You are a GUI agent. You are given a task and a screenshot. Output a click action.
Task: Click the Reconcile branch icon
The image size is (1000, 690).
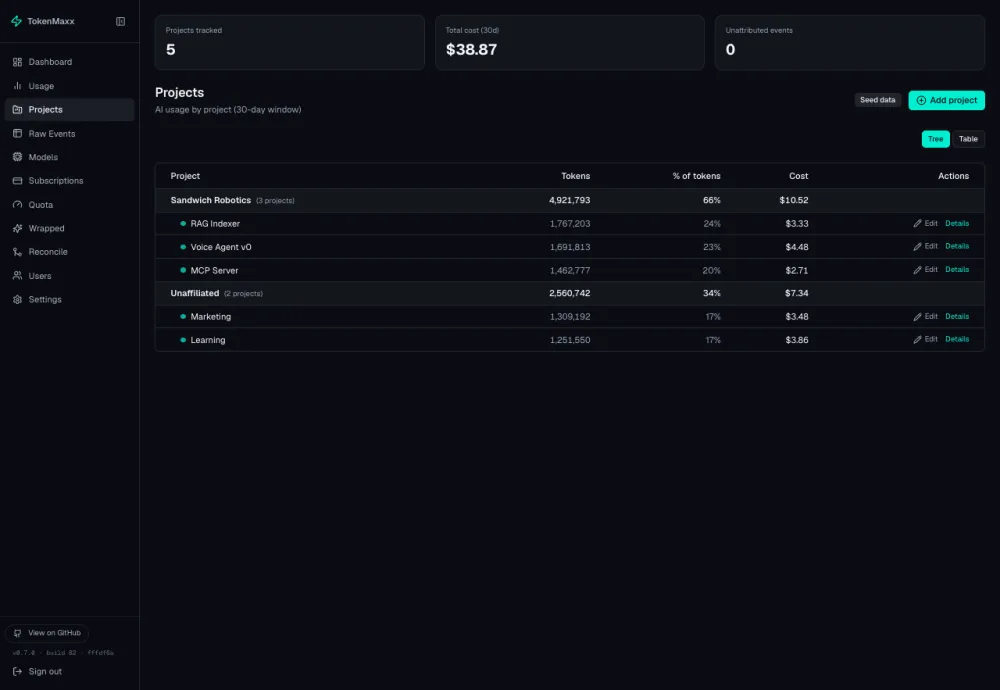[17, 252]
